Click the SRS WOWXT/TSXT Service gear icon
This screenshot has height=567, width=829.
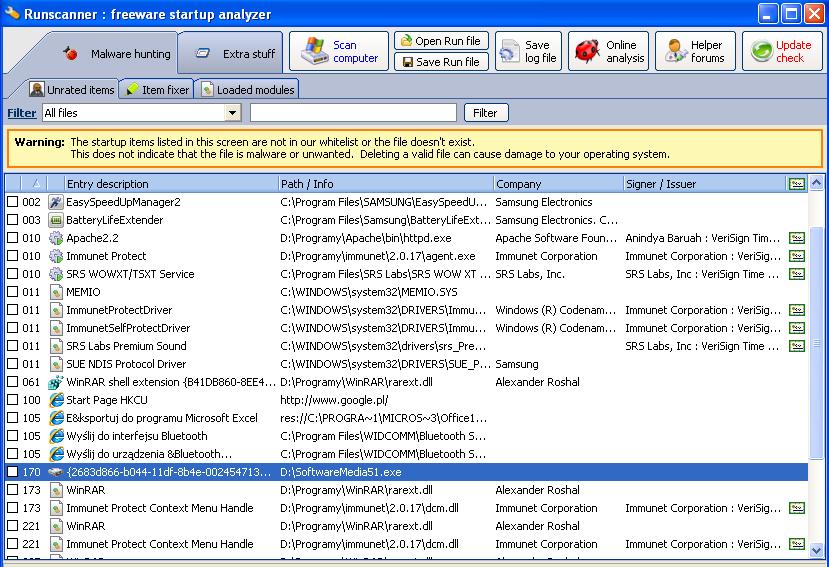[x=56, y=274]
